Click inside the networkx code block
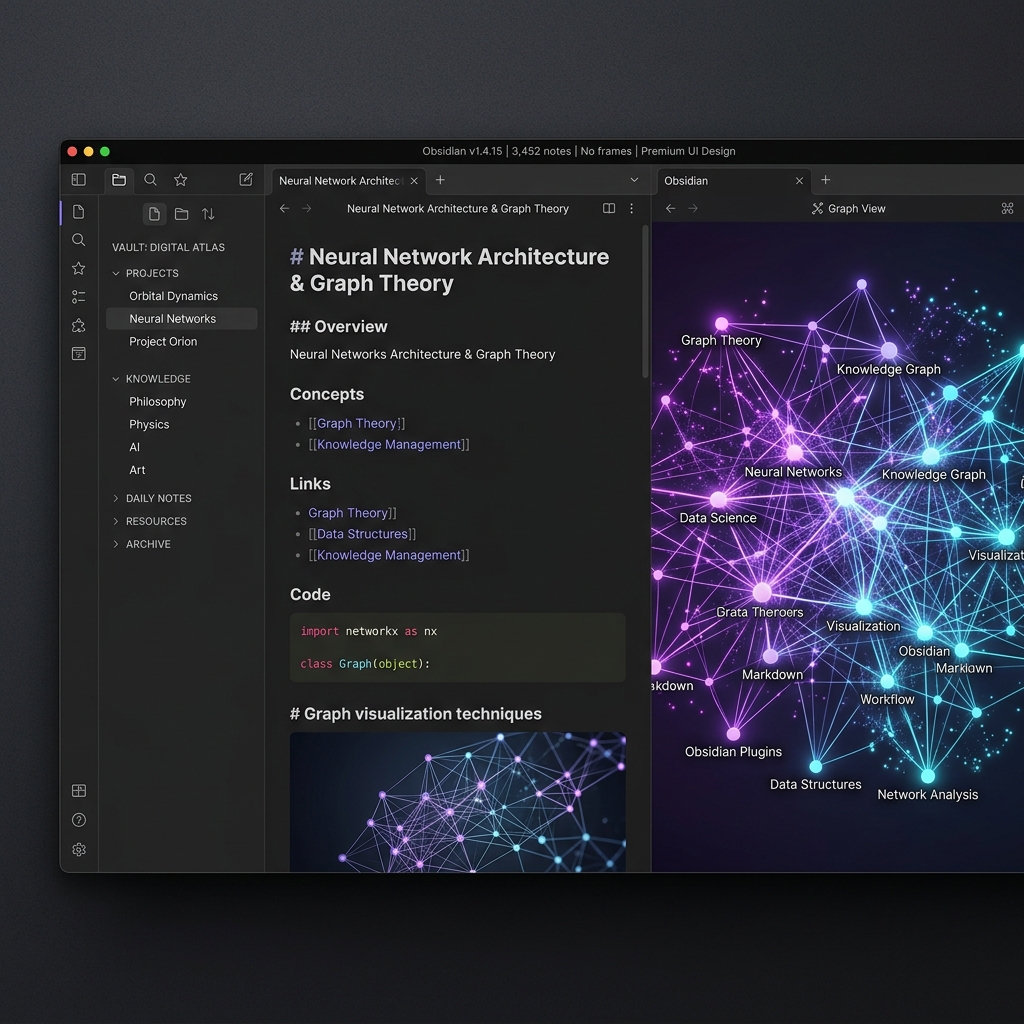The width and height of the screenshot is (1024, 1024). click(x=458, y=647)
